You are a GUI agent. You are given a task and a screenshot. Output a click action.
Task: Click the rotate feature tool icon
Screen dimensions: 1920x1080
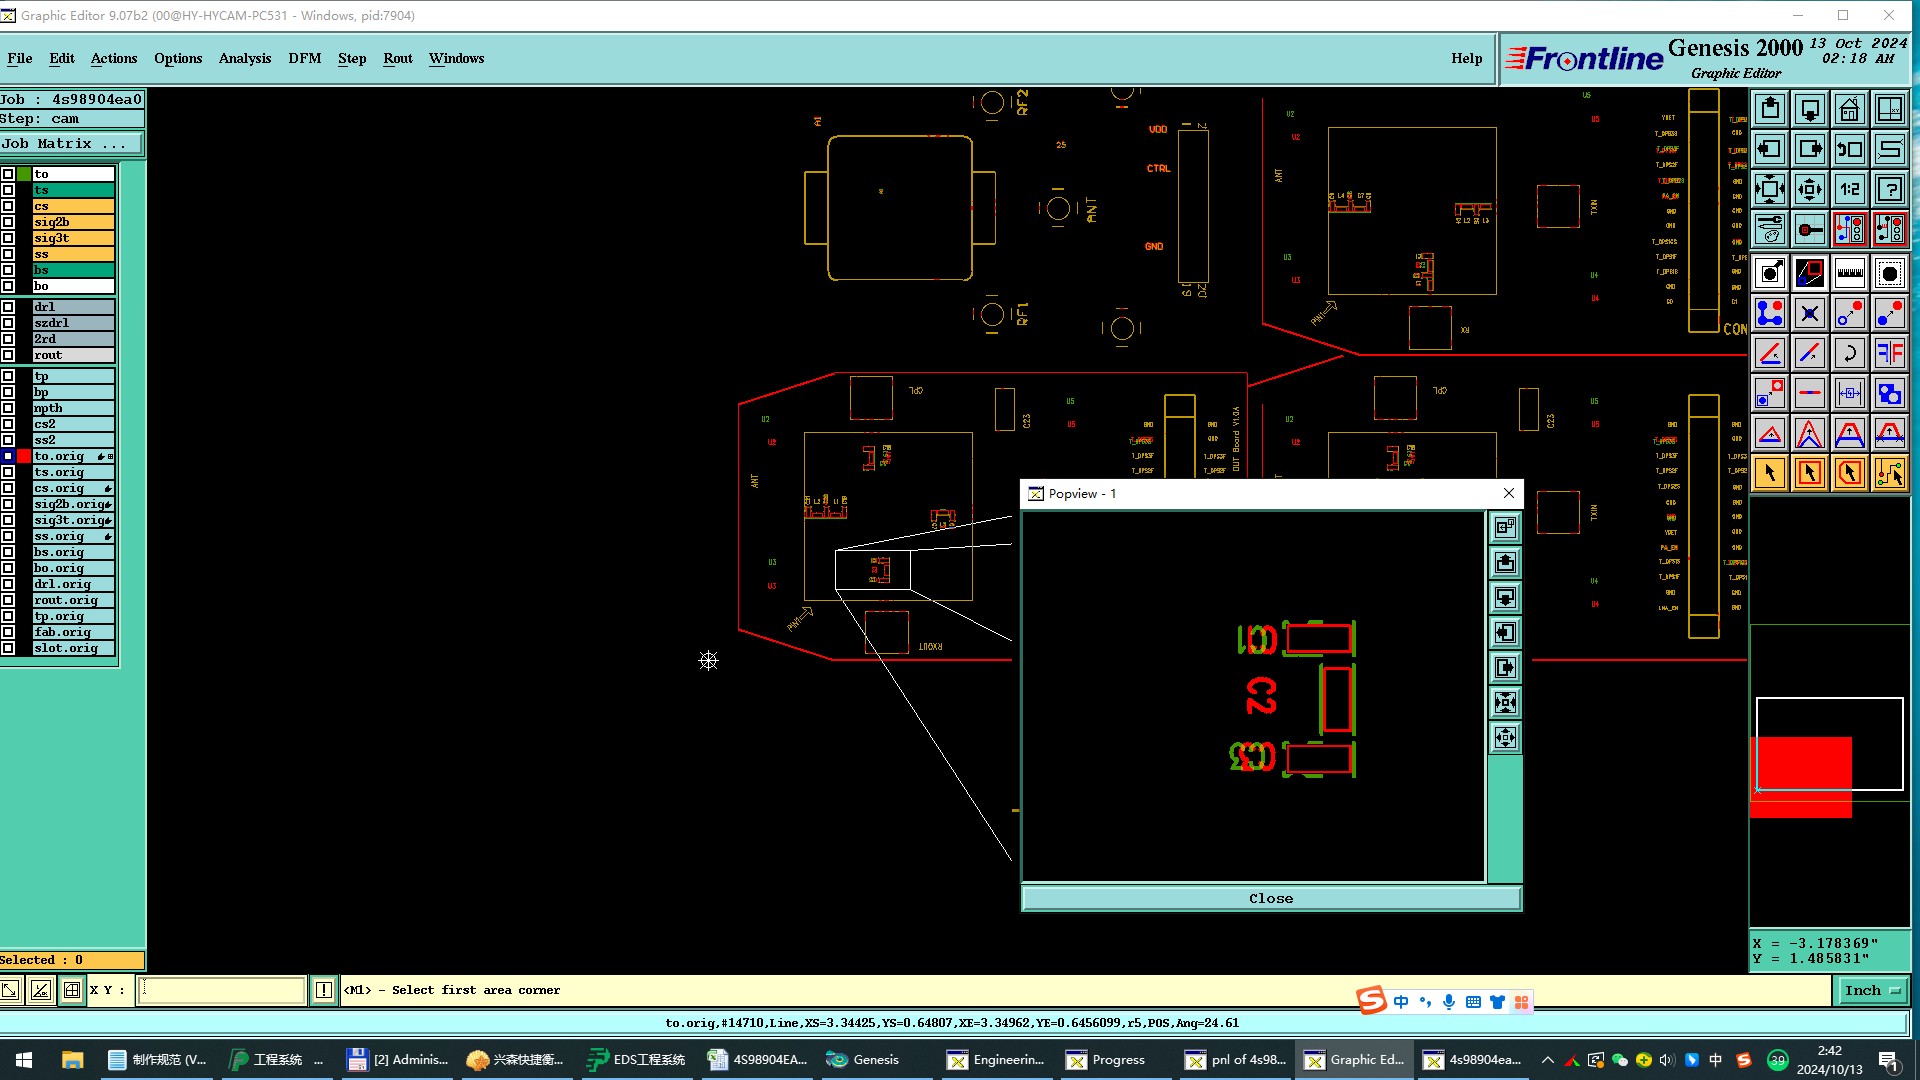(1849, 353)
